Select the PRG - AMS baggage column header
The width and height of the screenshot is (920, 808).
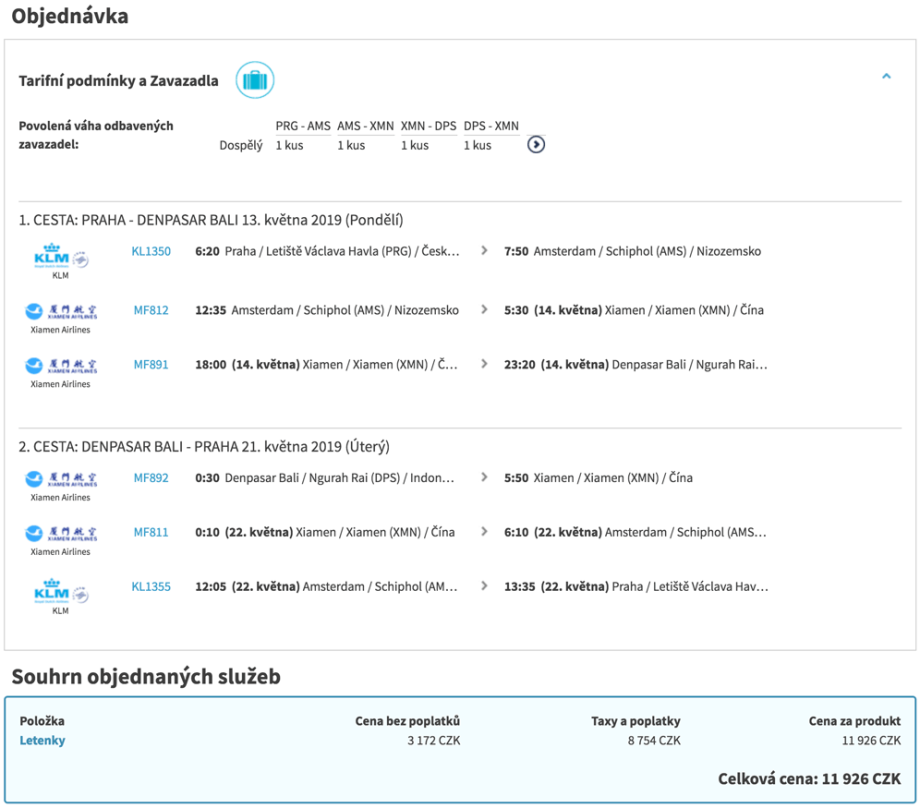click(x=303, y=126)
